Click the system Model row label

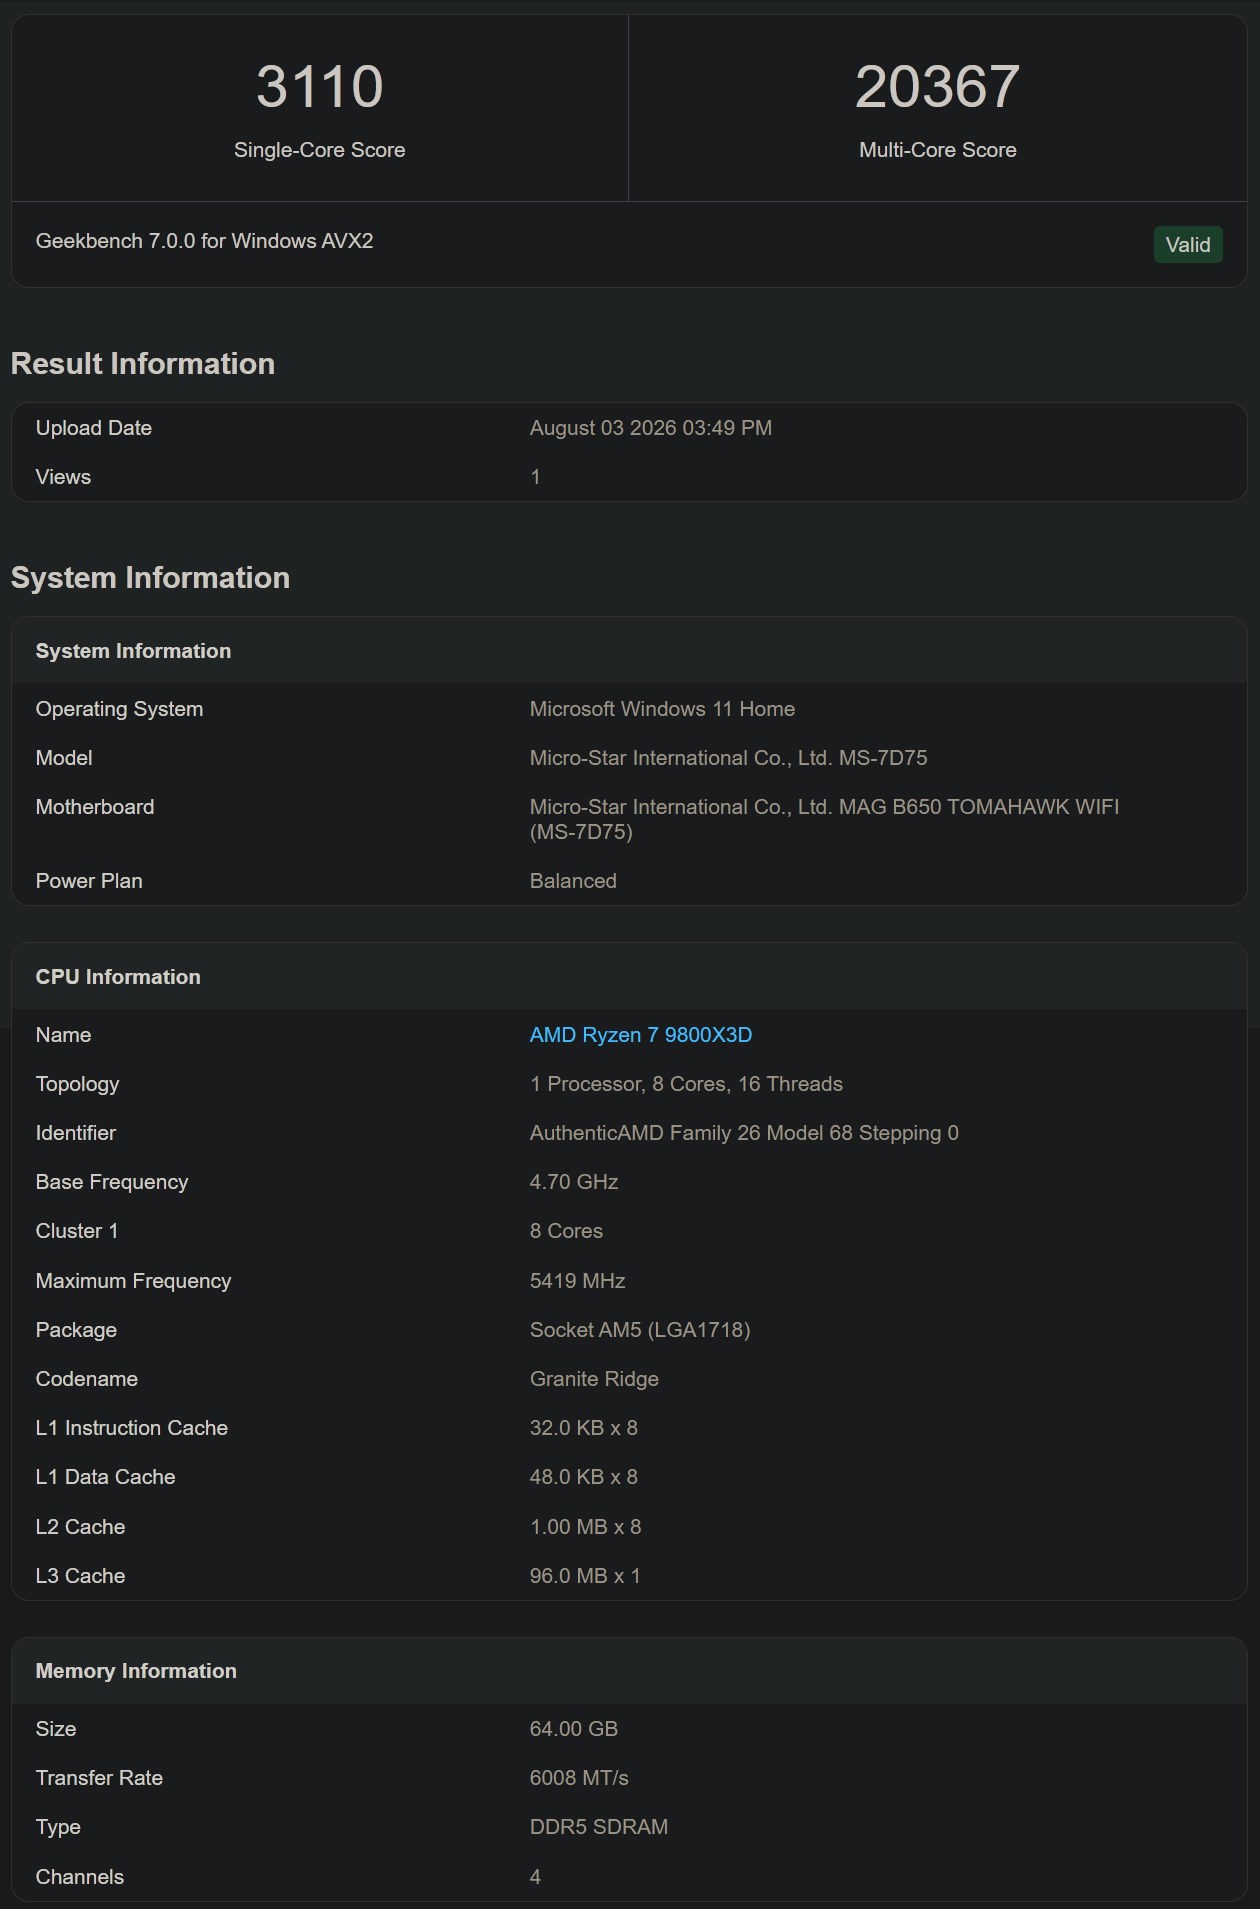[64, 758]
